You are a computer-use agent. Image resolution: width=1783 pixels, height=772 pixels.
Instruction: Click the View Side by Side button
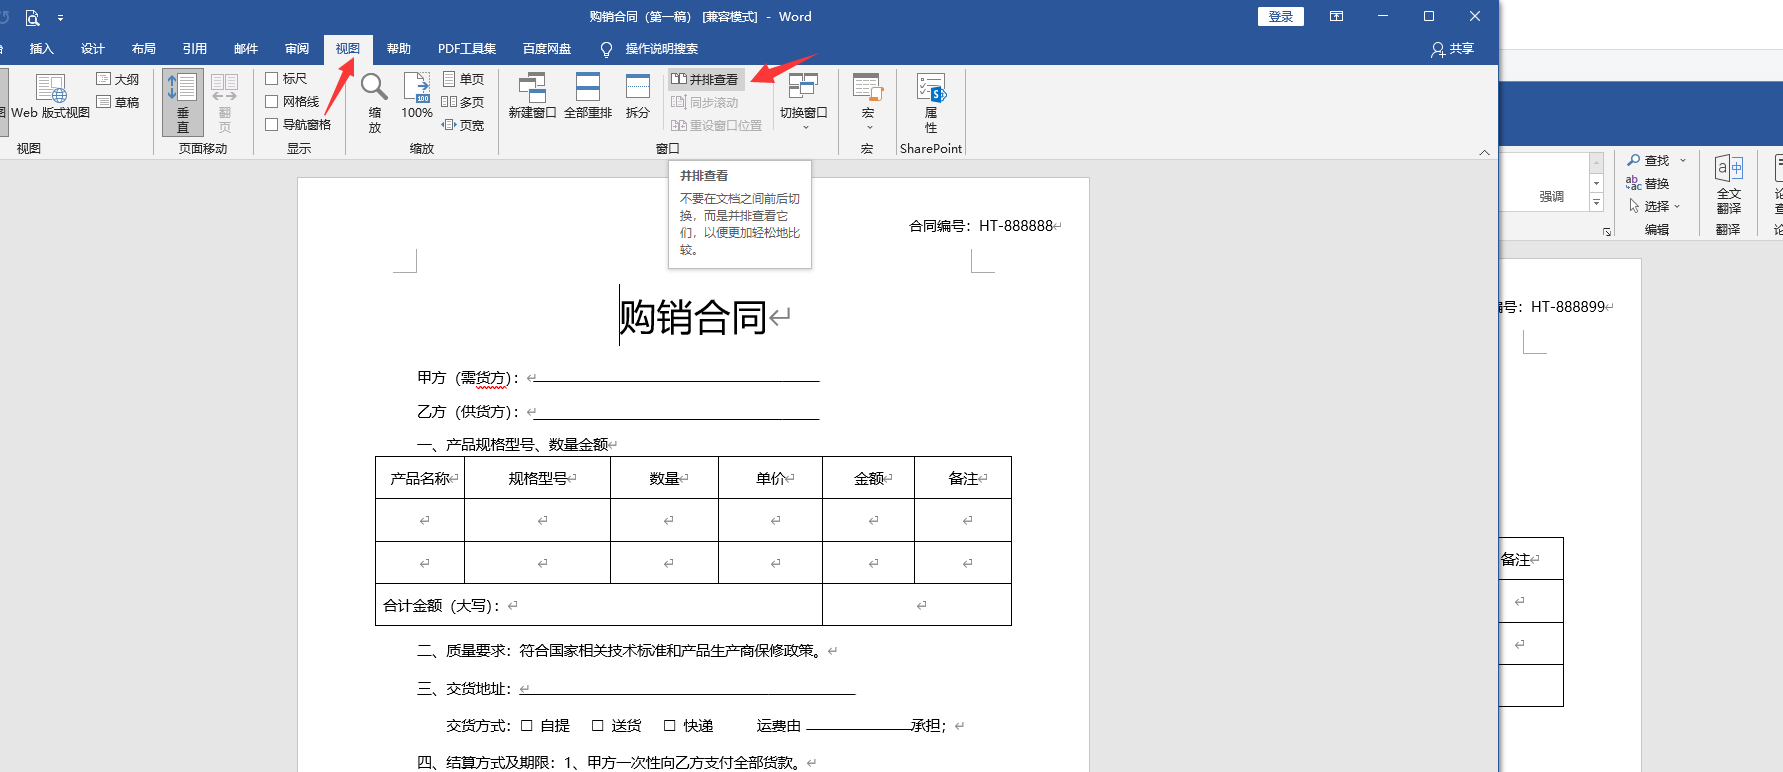(x=706, y=79)
